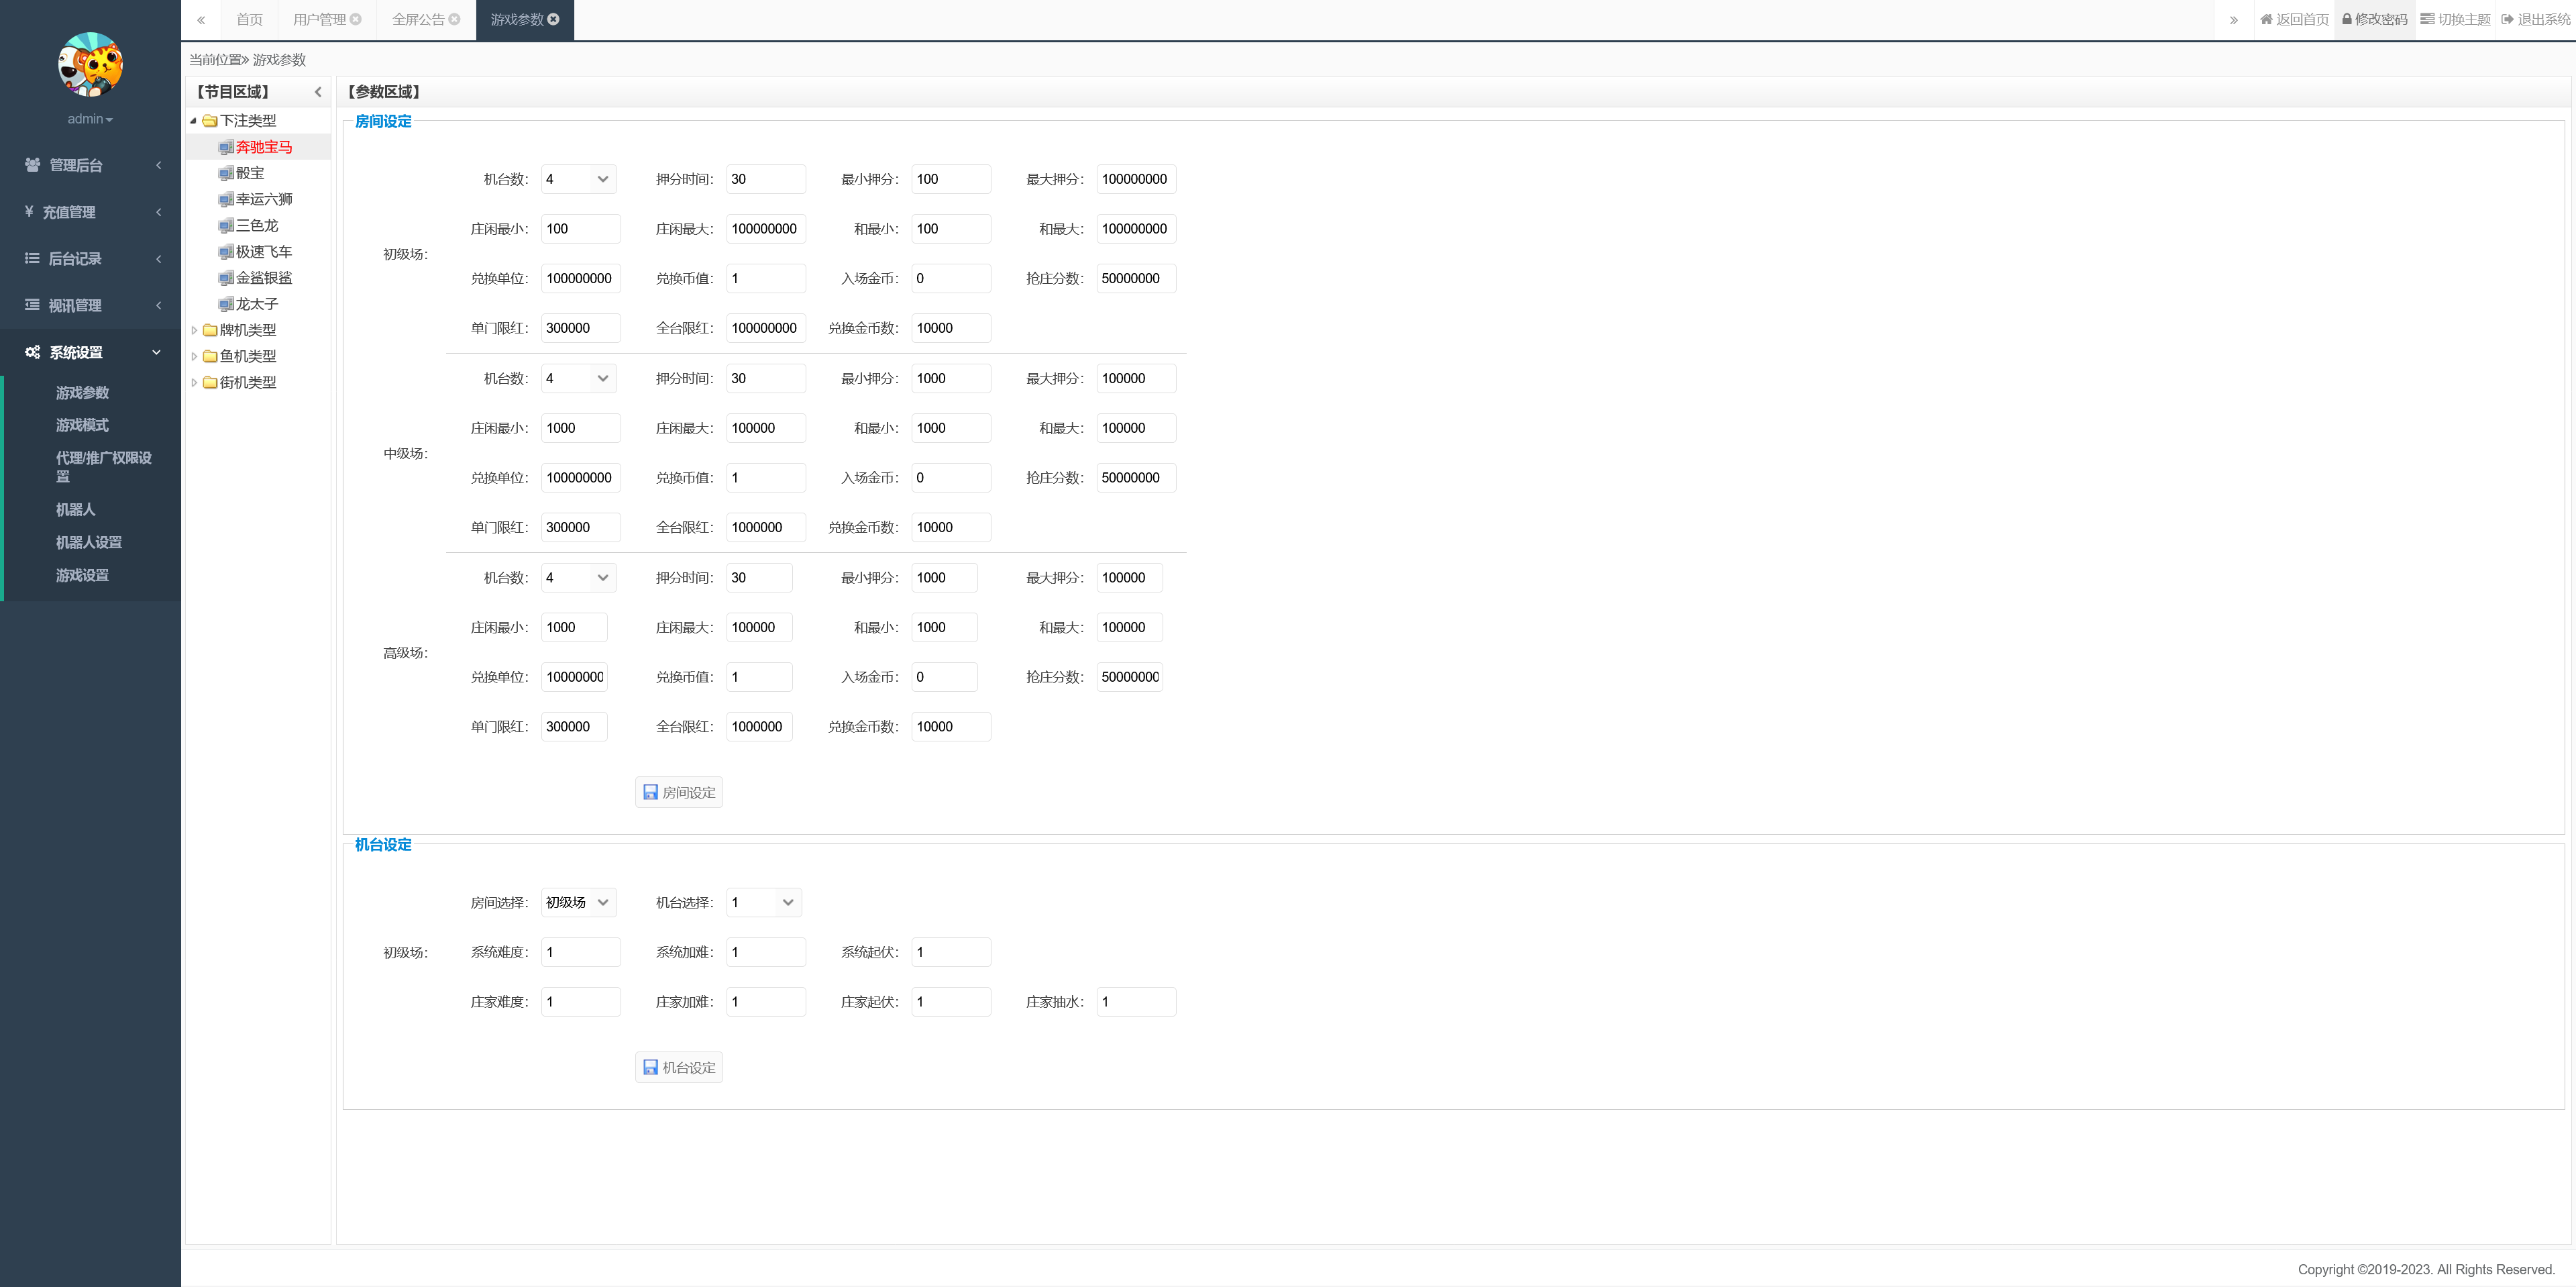
Task: Expand the 鱼机类型 tree folder
Action: 194,356
